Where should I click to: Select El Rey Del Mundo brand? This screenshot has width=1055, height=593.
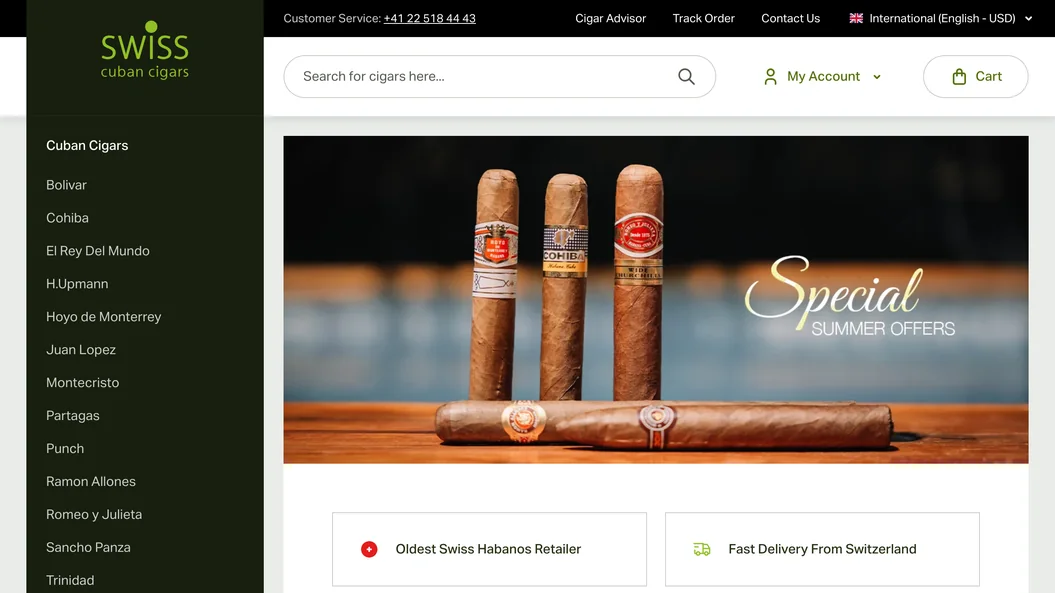98,251
